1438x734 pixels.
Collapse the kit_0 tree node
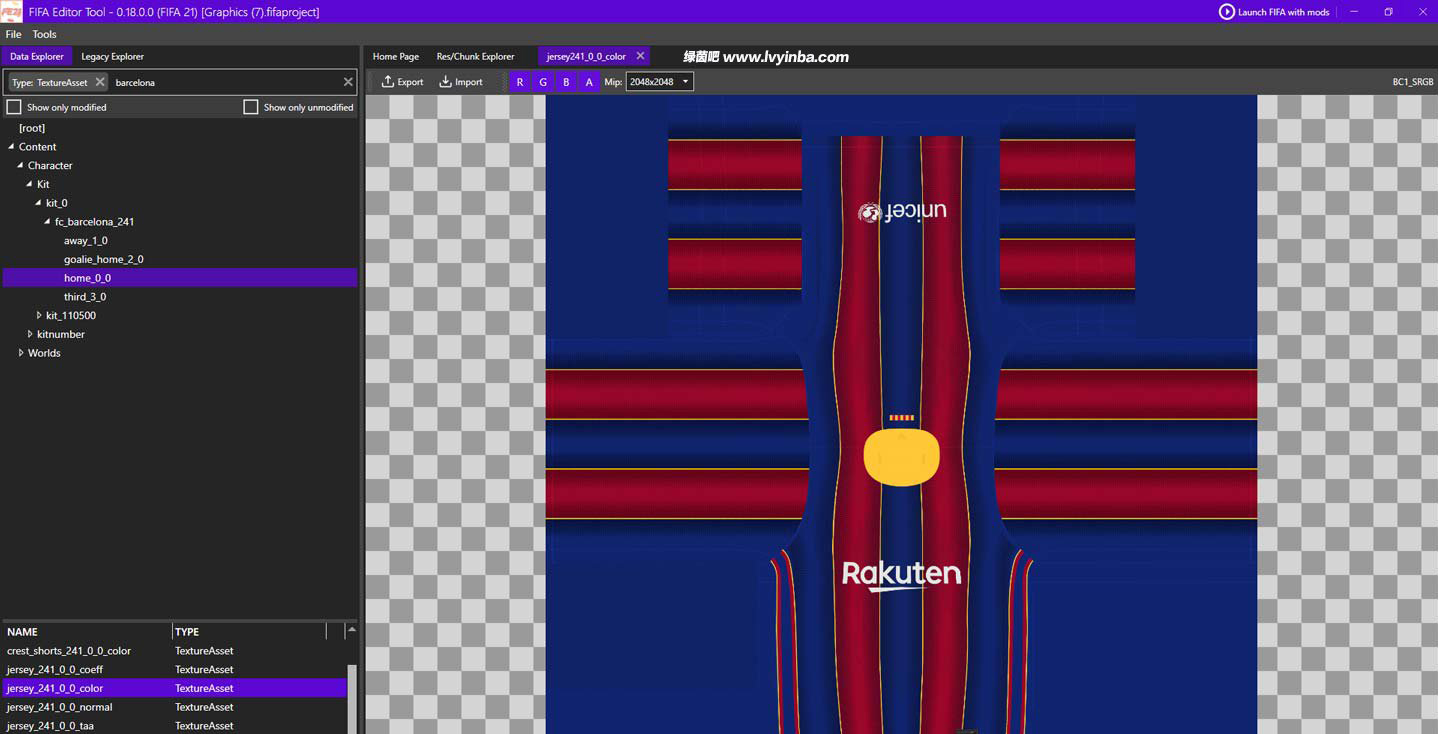pos(38,203)
